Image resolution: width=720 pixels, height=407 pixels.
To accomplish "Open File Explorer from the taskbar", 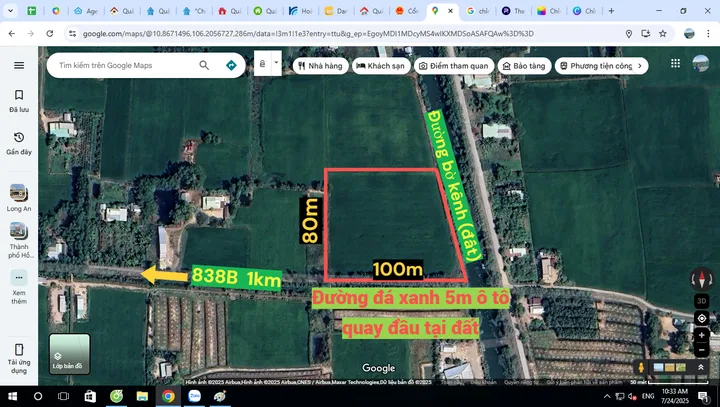I will click(142, 396).
